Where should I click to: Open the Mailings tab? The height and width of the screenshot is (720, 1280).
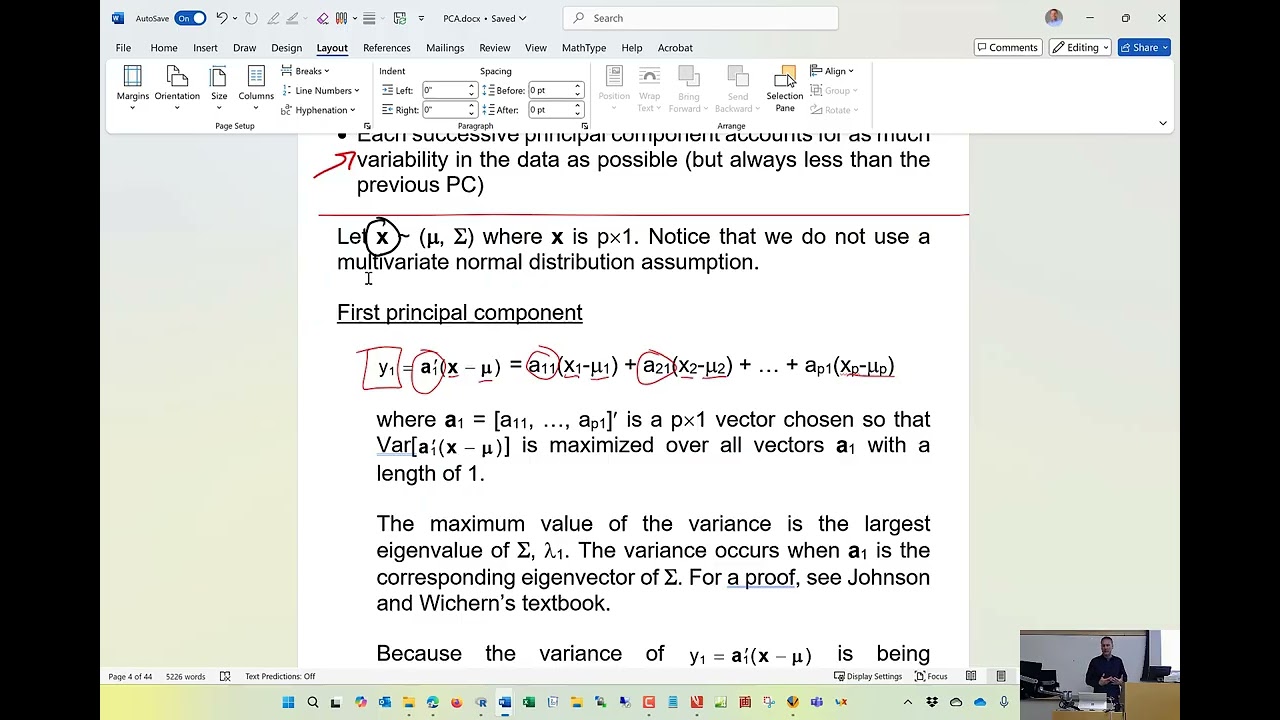tap(445, 47)
